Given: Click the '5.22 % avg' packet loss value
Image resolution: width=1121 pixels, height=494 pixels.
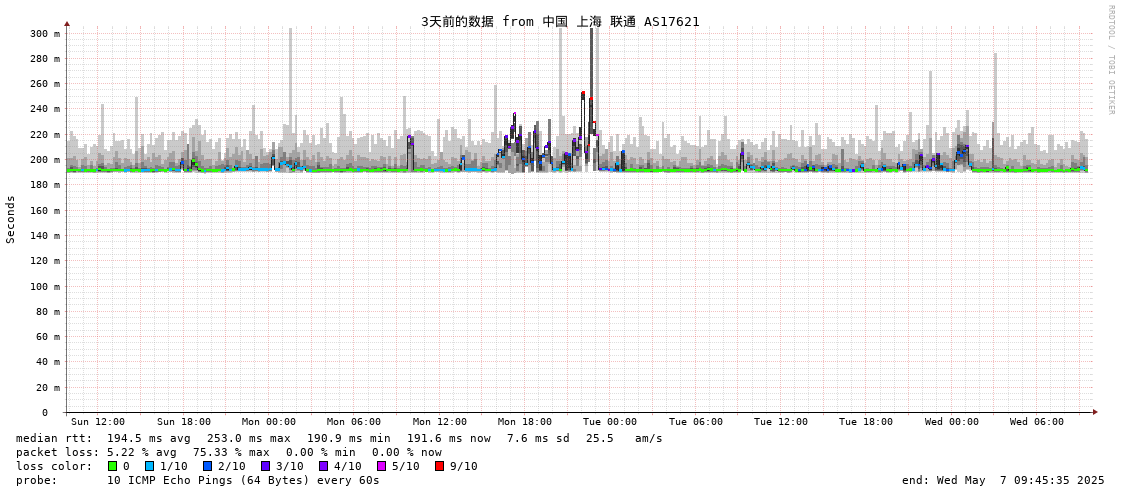Looking at the screenshot, I should tap(143, 453).
